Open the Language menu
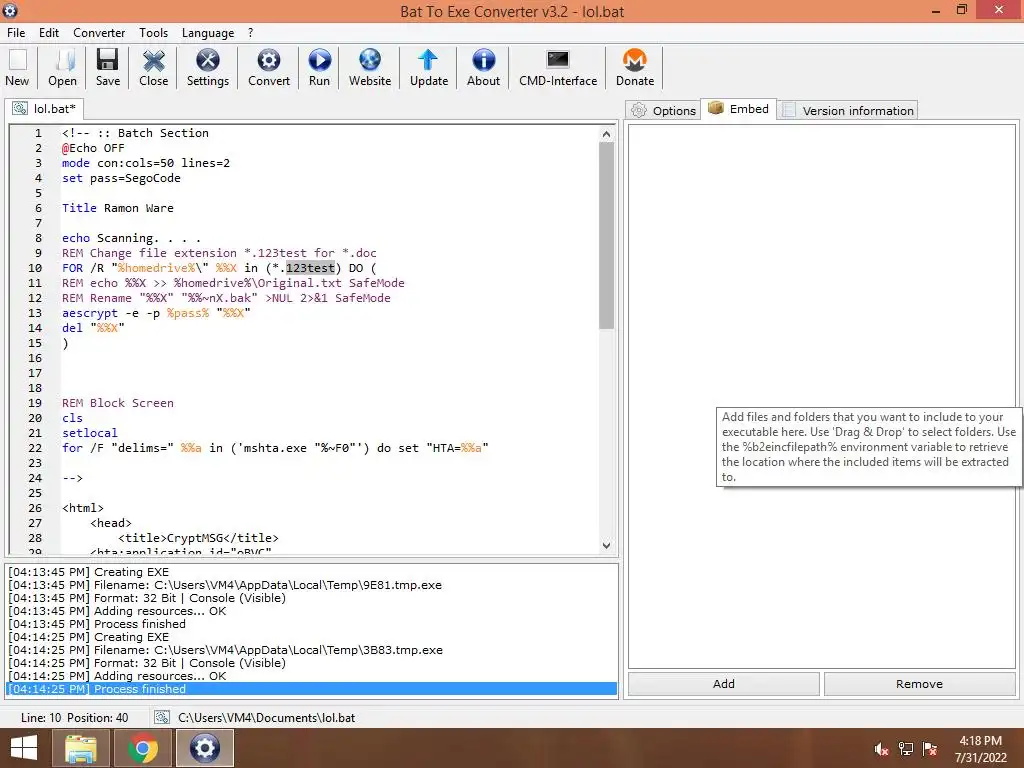Image resolution: width=1024 pixels, height=768 pixels. 208,33
